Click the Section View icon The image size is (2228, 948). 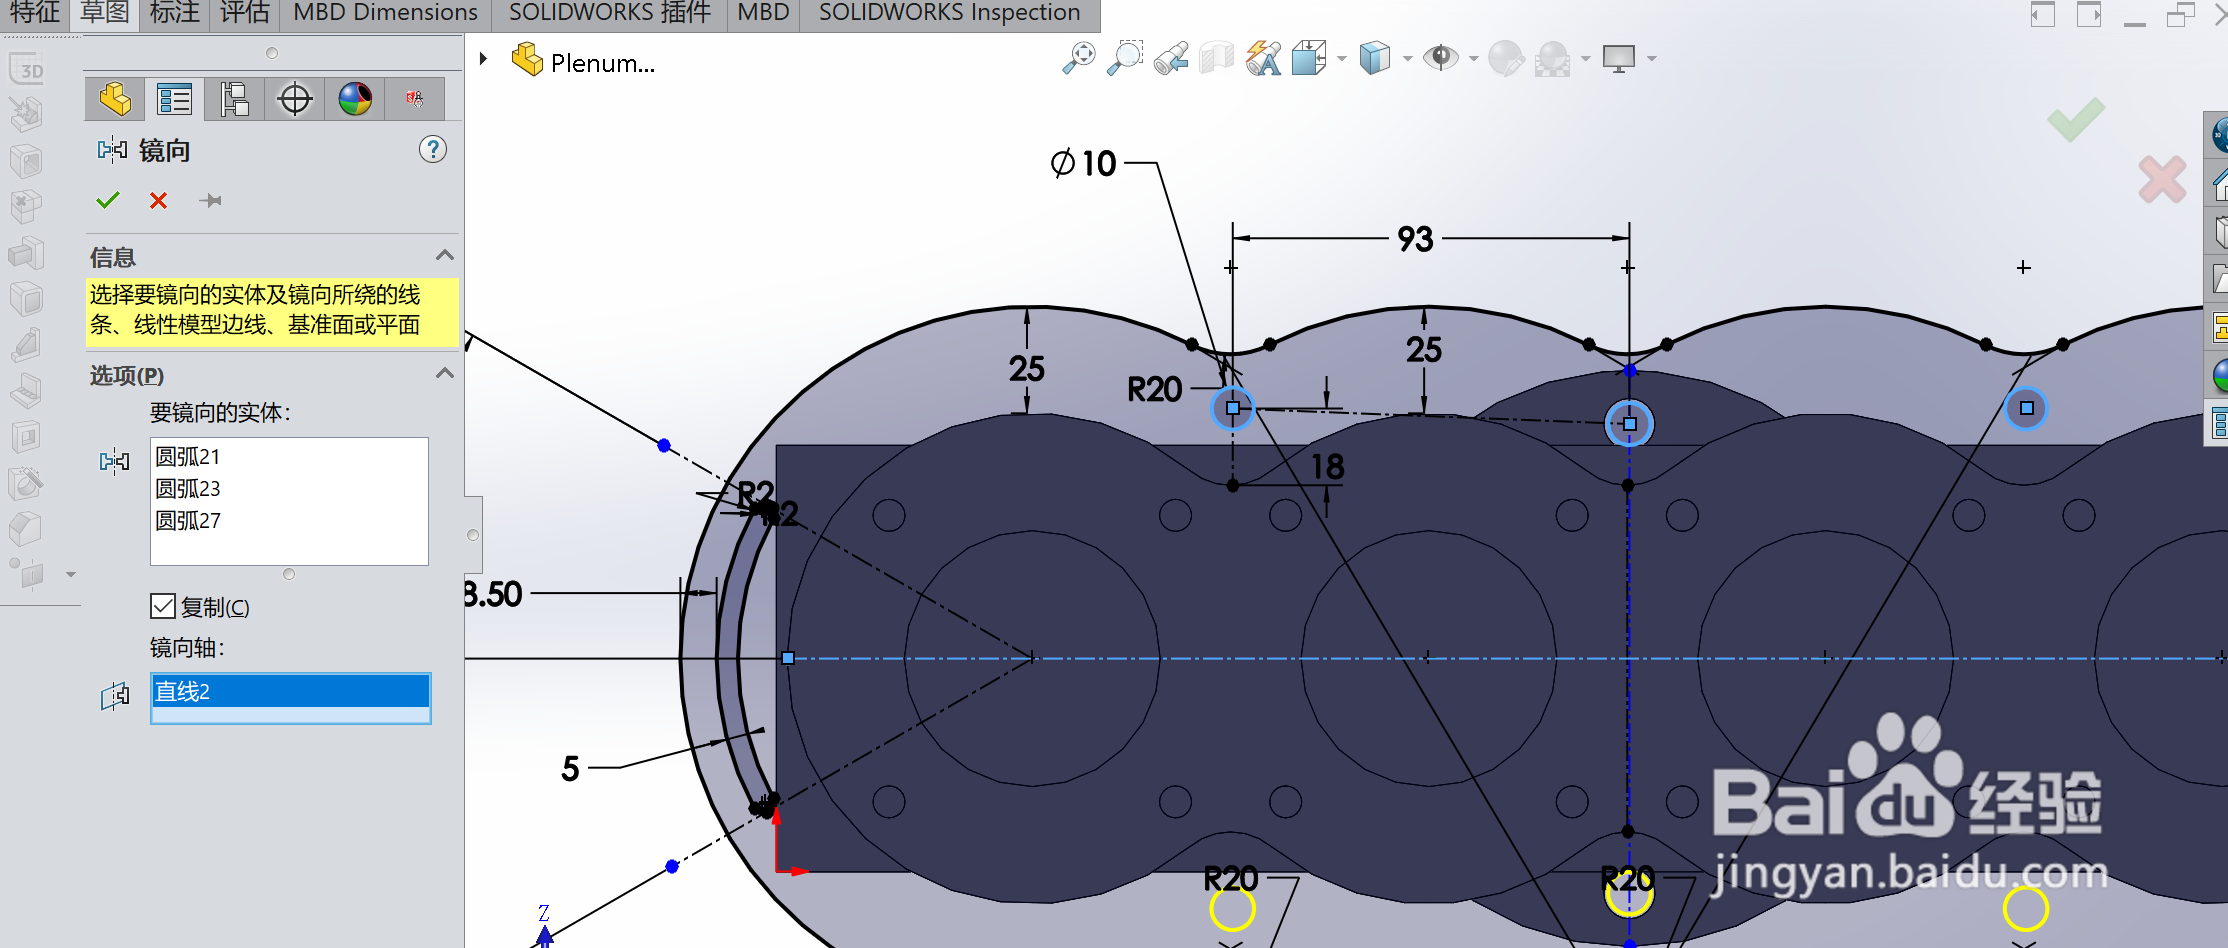point(1217,58)
